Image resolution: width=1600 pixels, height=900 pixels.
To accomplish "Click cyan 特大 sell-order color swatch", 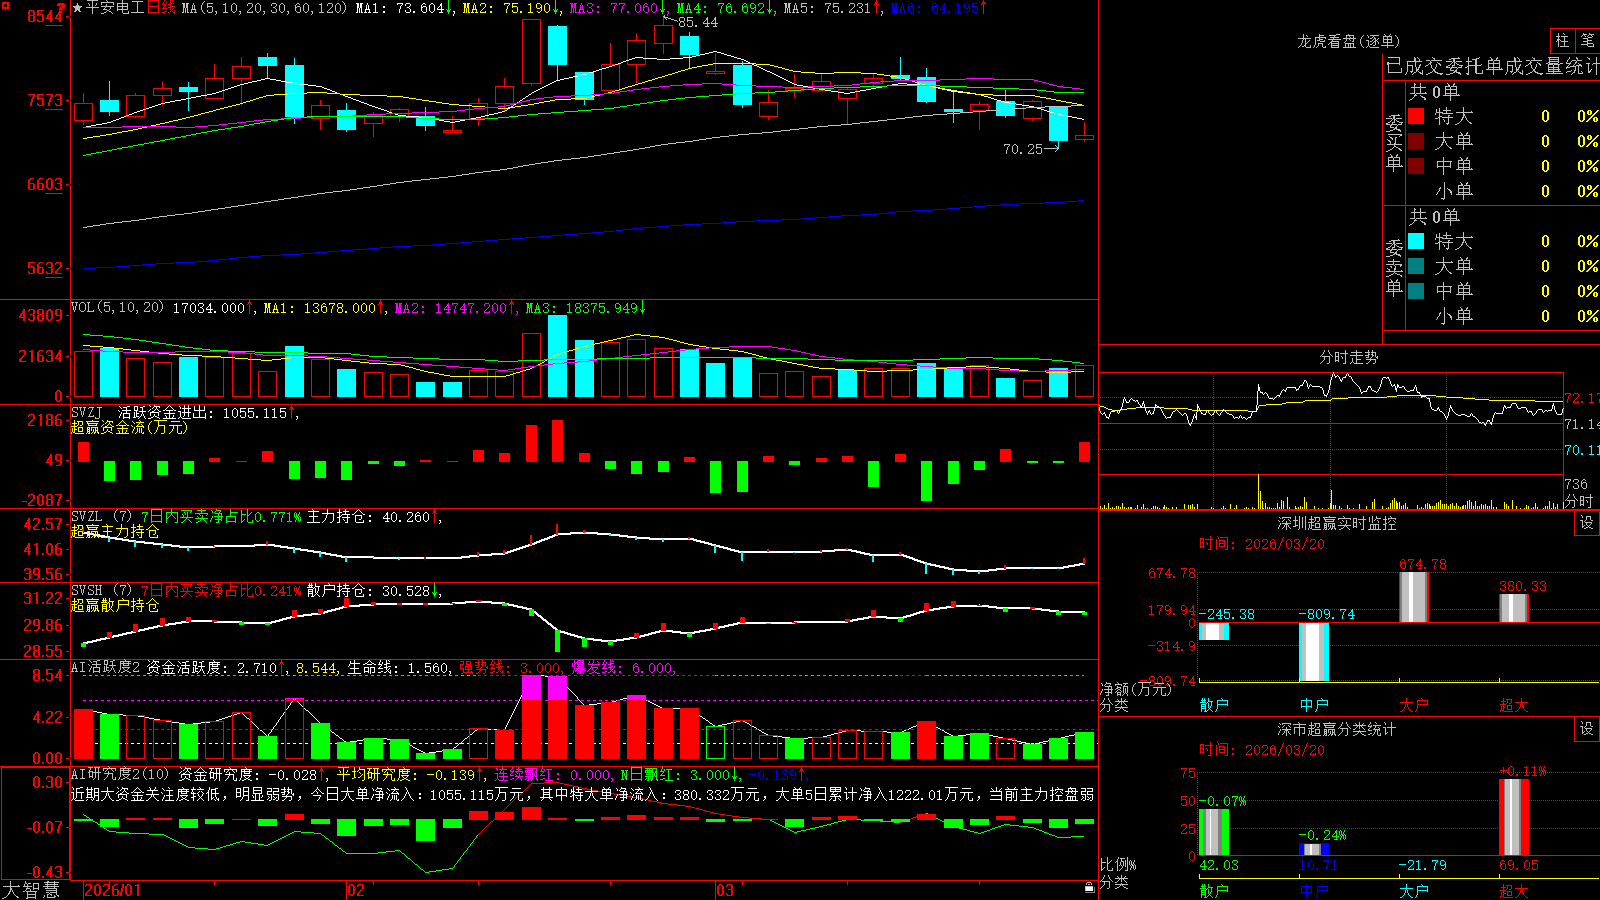I will (x=1416, y=241).
